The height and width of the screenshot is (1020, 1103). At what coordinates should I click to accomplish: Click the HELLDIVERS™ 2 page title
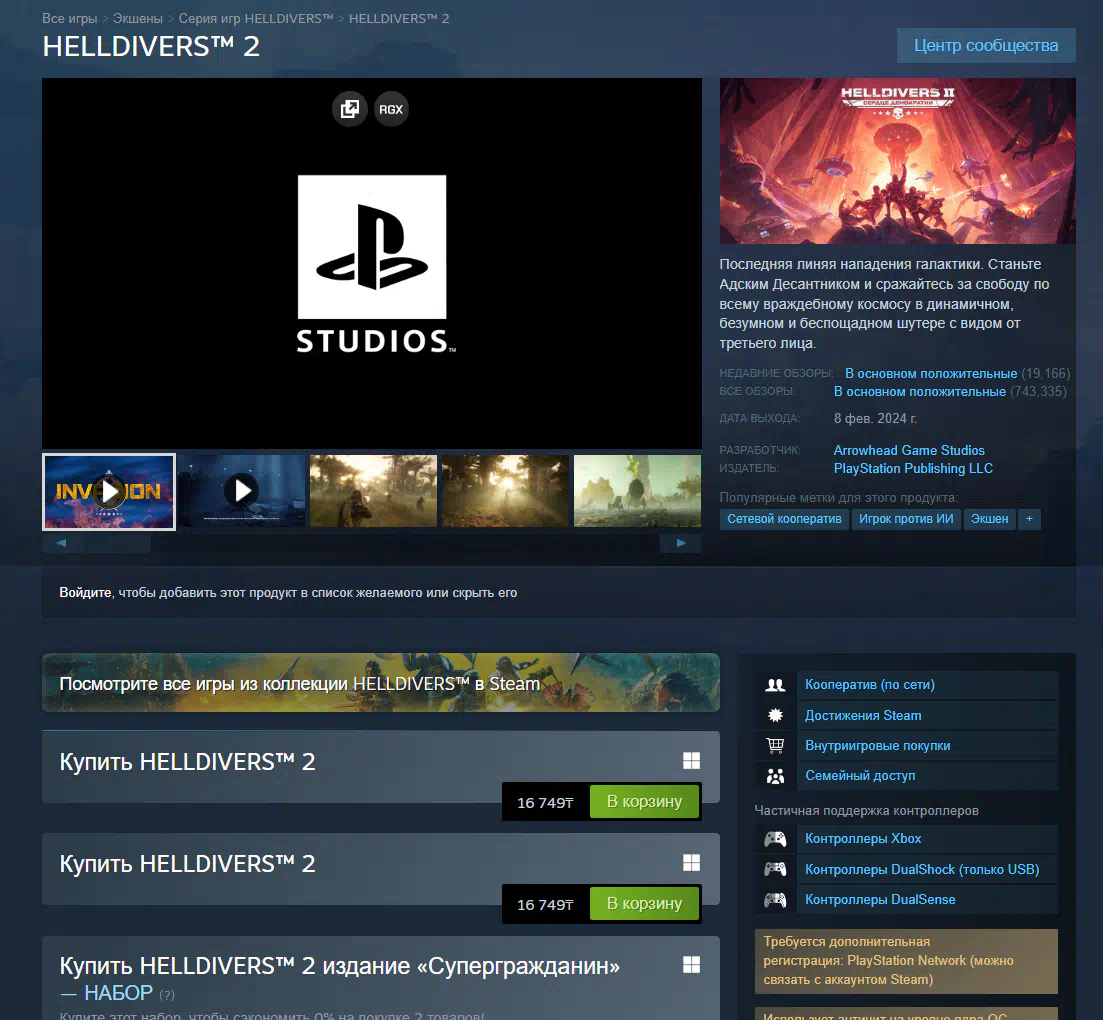click(151, 46)
